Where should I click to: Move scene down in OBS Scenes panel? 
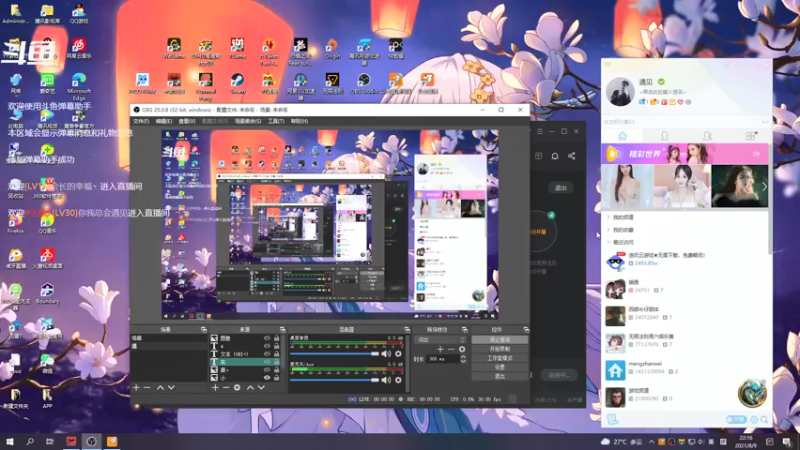[x=171, y=388]
